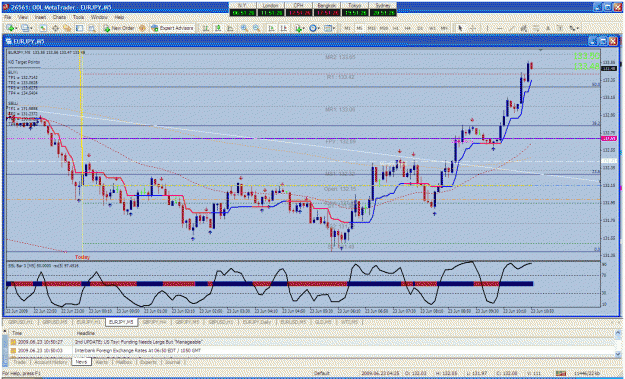
Task: Open the Charts menu
Action: coord(59,18)
